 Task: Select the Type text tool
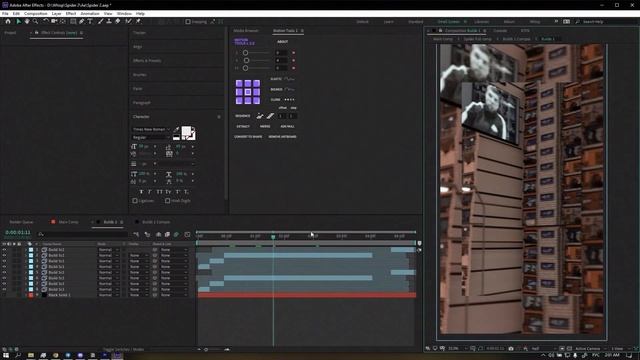(x=90, y=21)
